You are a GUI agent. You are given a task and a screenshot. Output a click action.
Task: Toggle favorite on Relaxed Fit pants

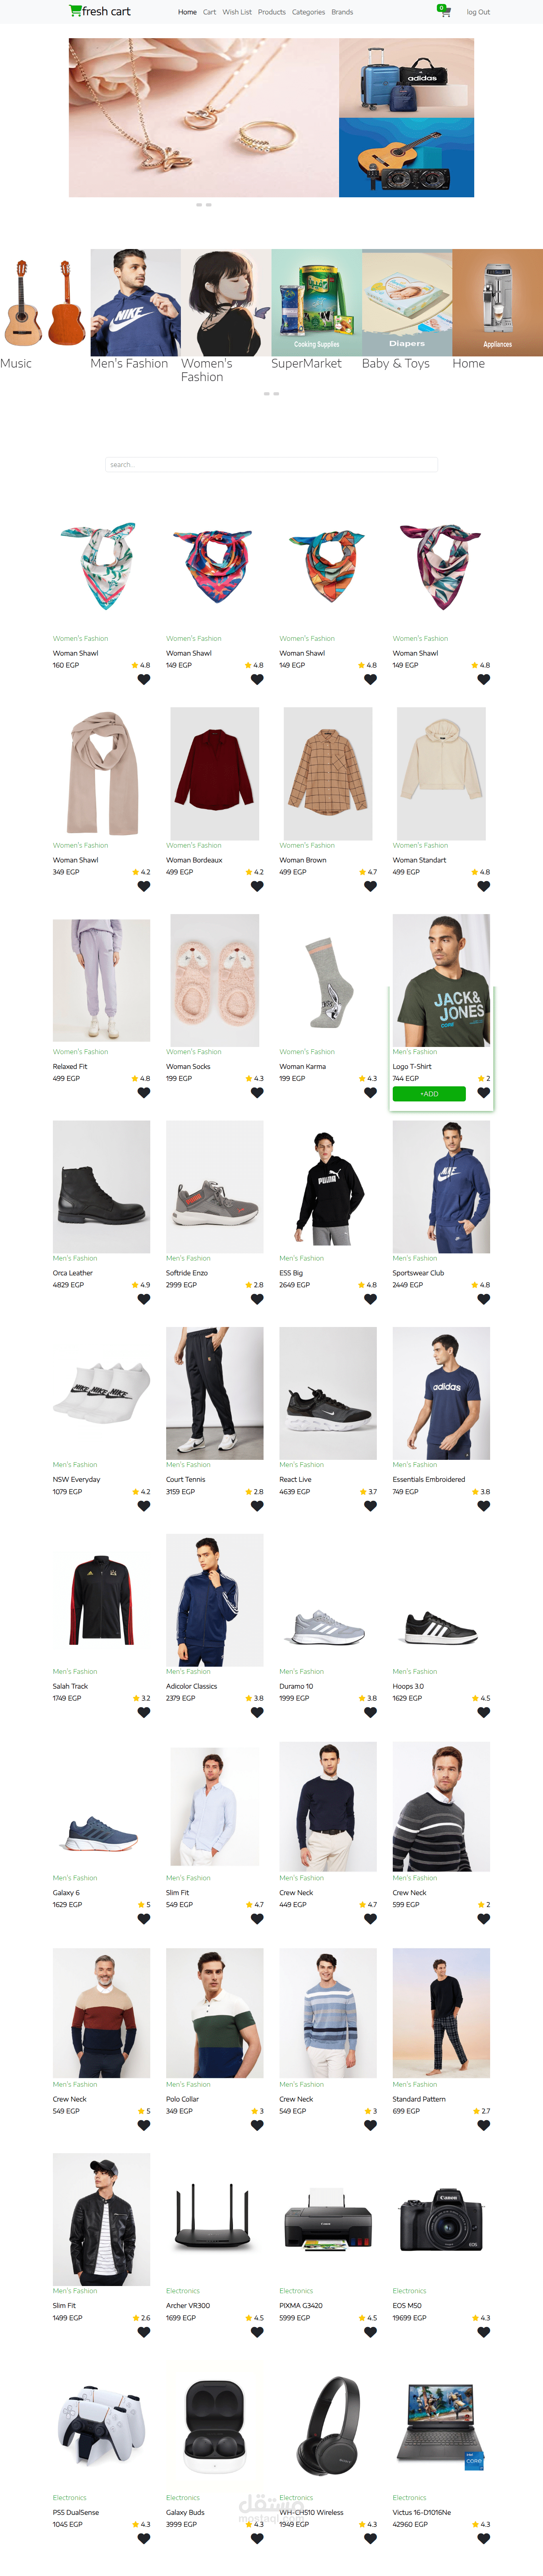pyautogui.click(x=144, y=1093)
